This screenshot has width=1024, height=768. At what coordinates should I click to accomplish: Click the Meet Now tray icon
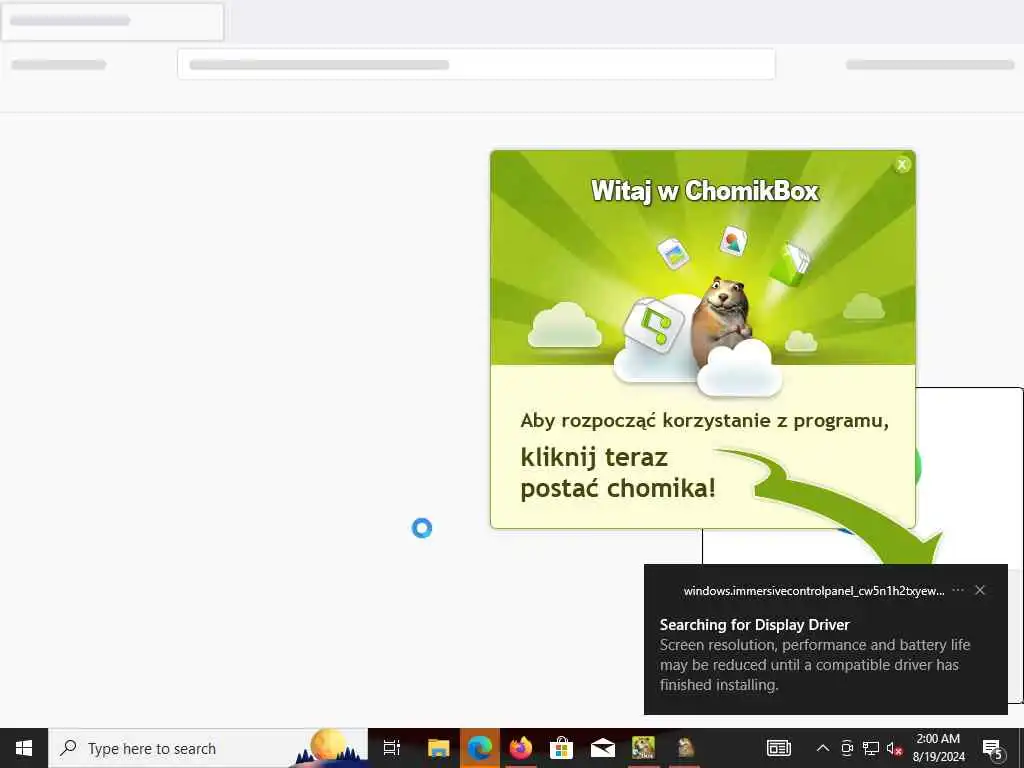847,748
